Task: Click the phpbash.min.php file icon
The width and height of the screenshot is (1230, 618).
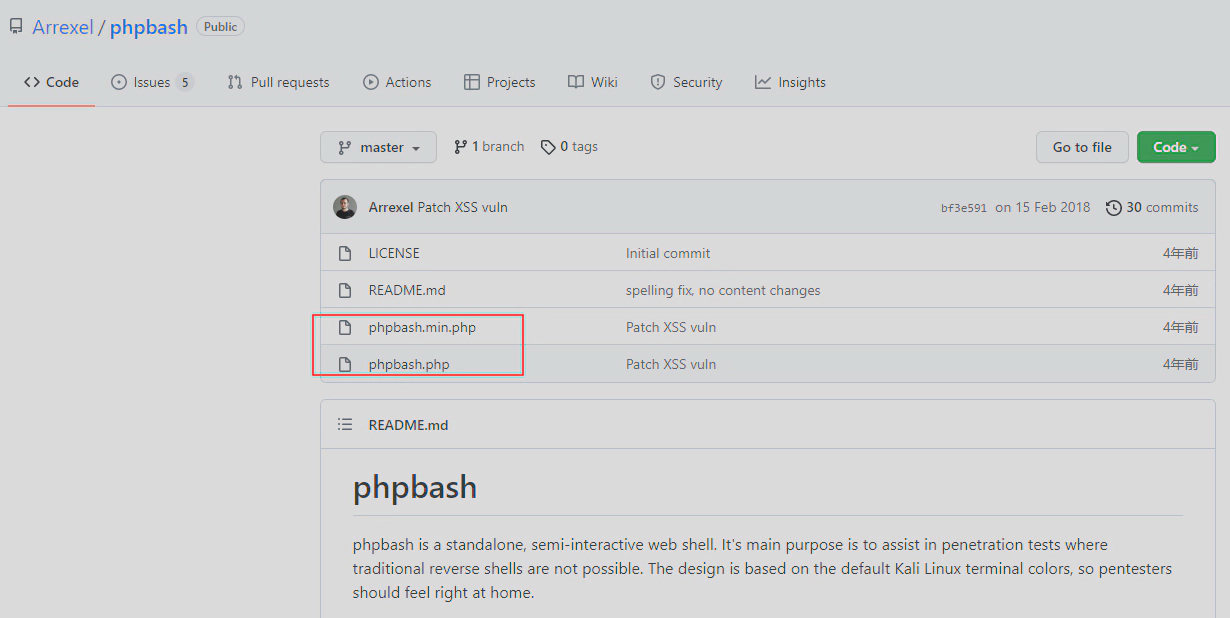Action: pyautogui.click(x=345, y=327)
